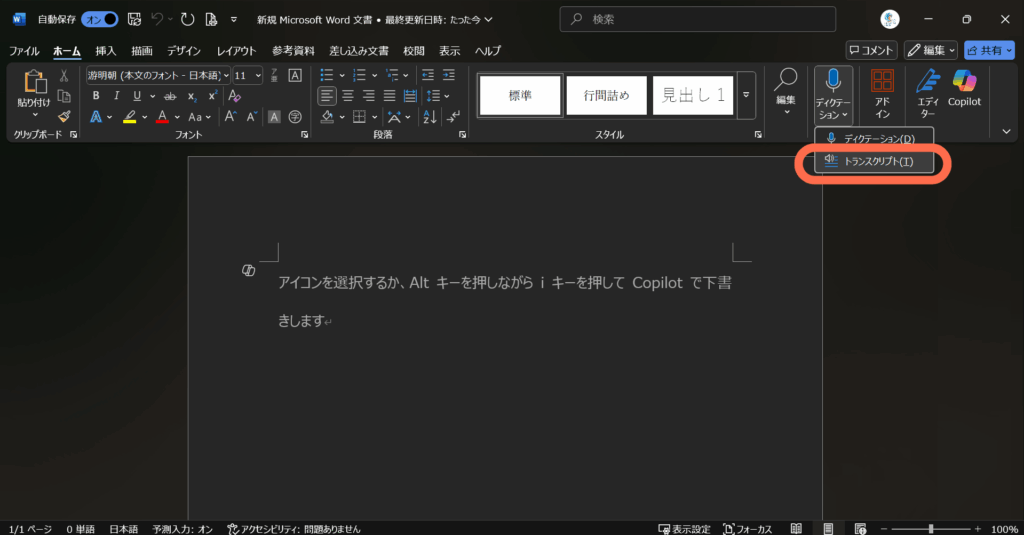Toggle italic formatting
This screenshot has height=535, width=1024.
click(116, 96)
